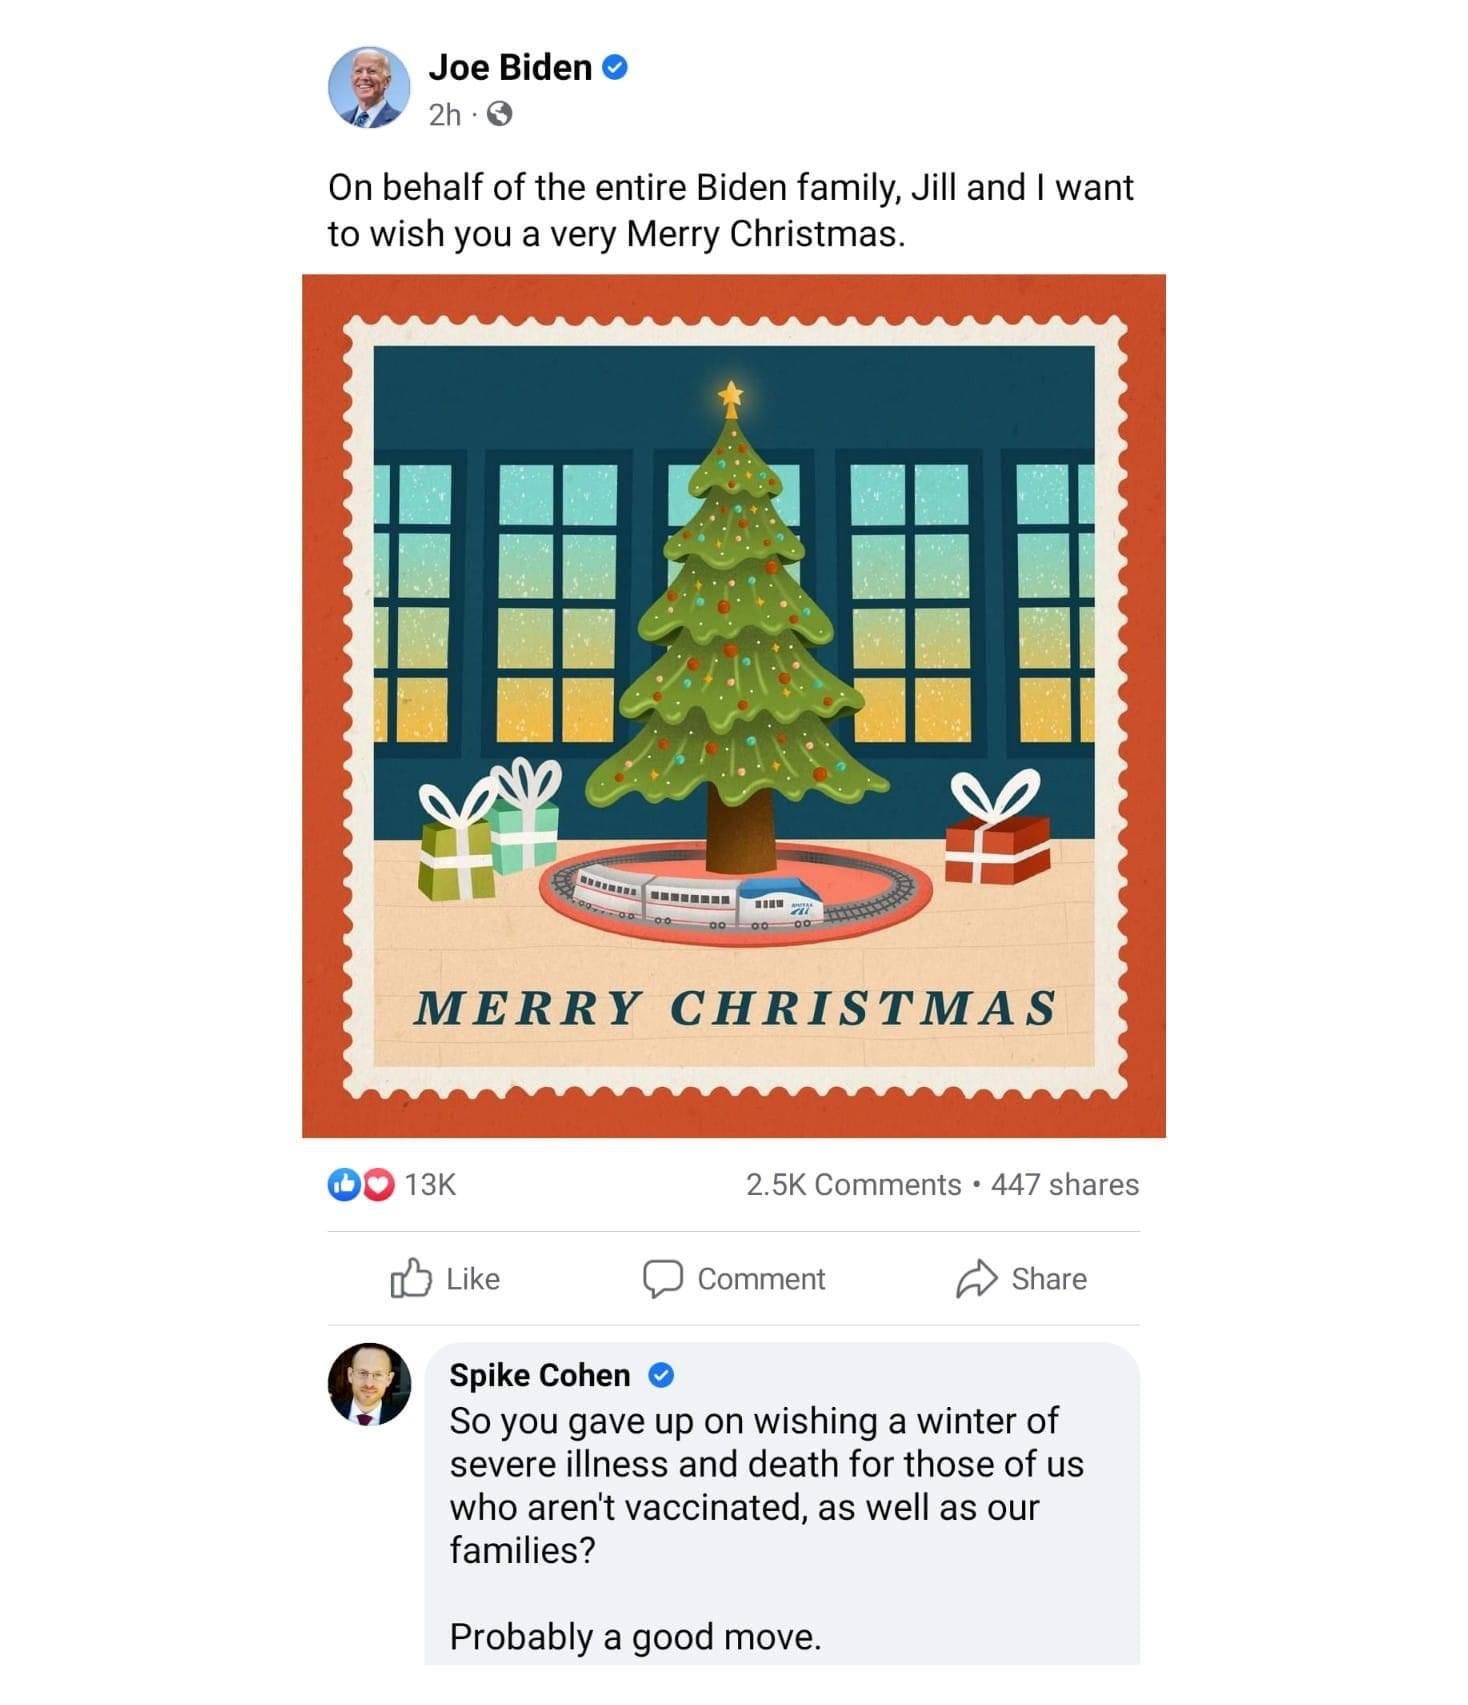1468x1705 pixels.
Task: View the 447 shares list
Action: point(1065,1184)
